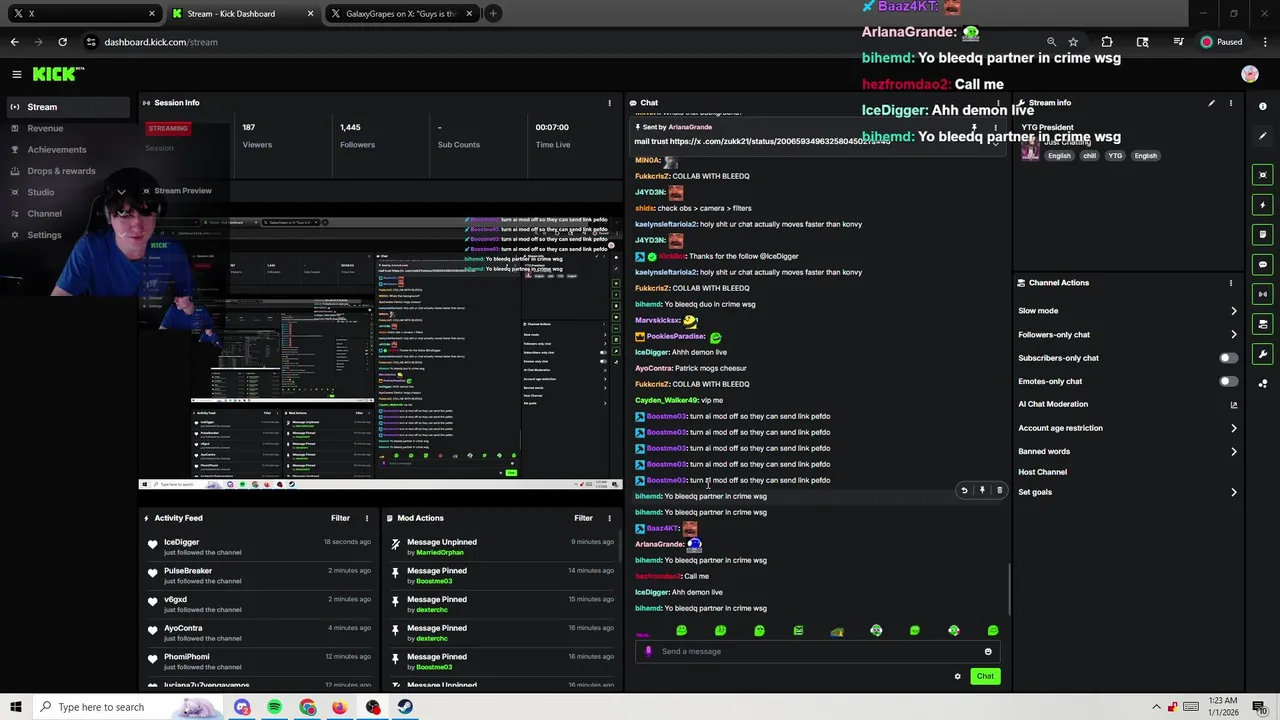Toggle the stream preview widget icon
This screenshot has width=1280, height=720.
tap(1263, 175)
